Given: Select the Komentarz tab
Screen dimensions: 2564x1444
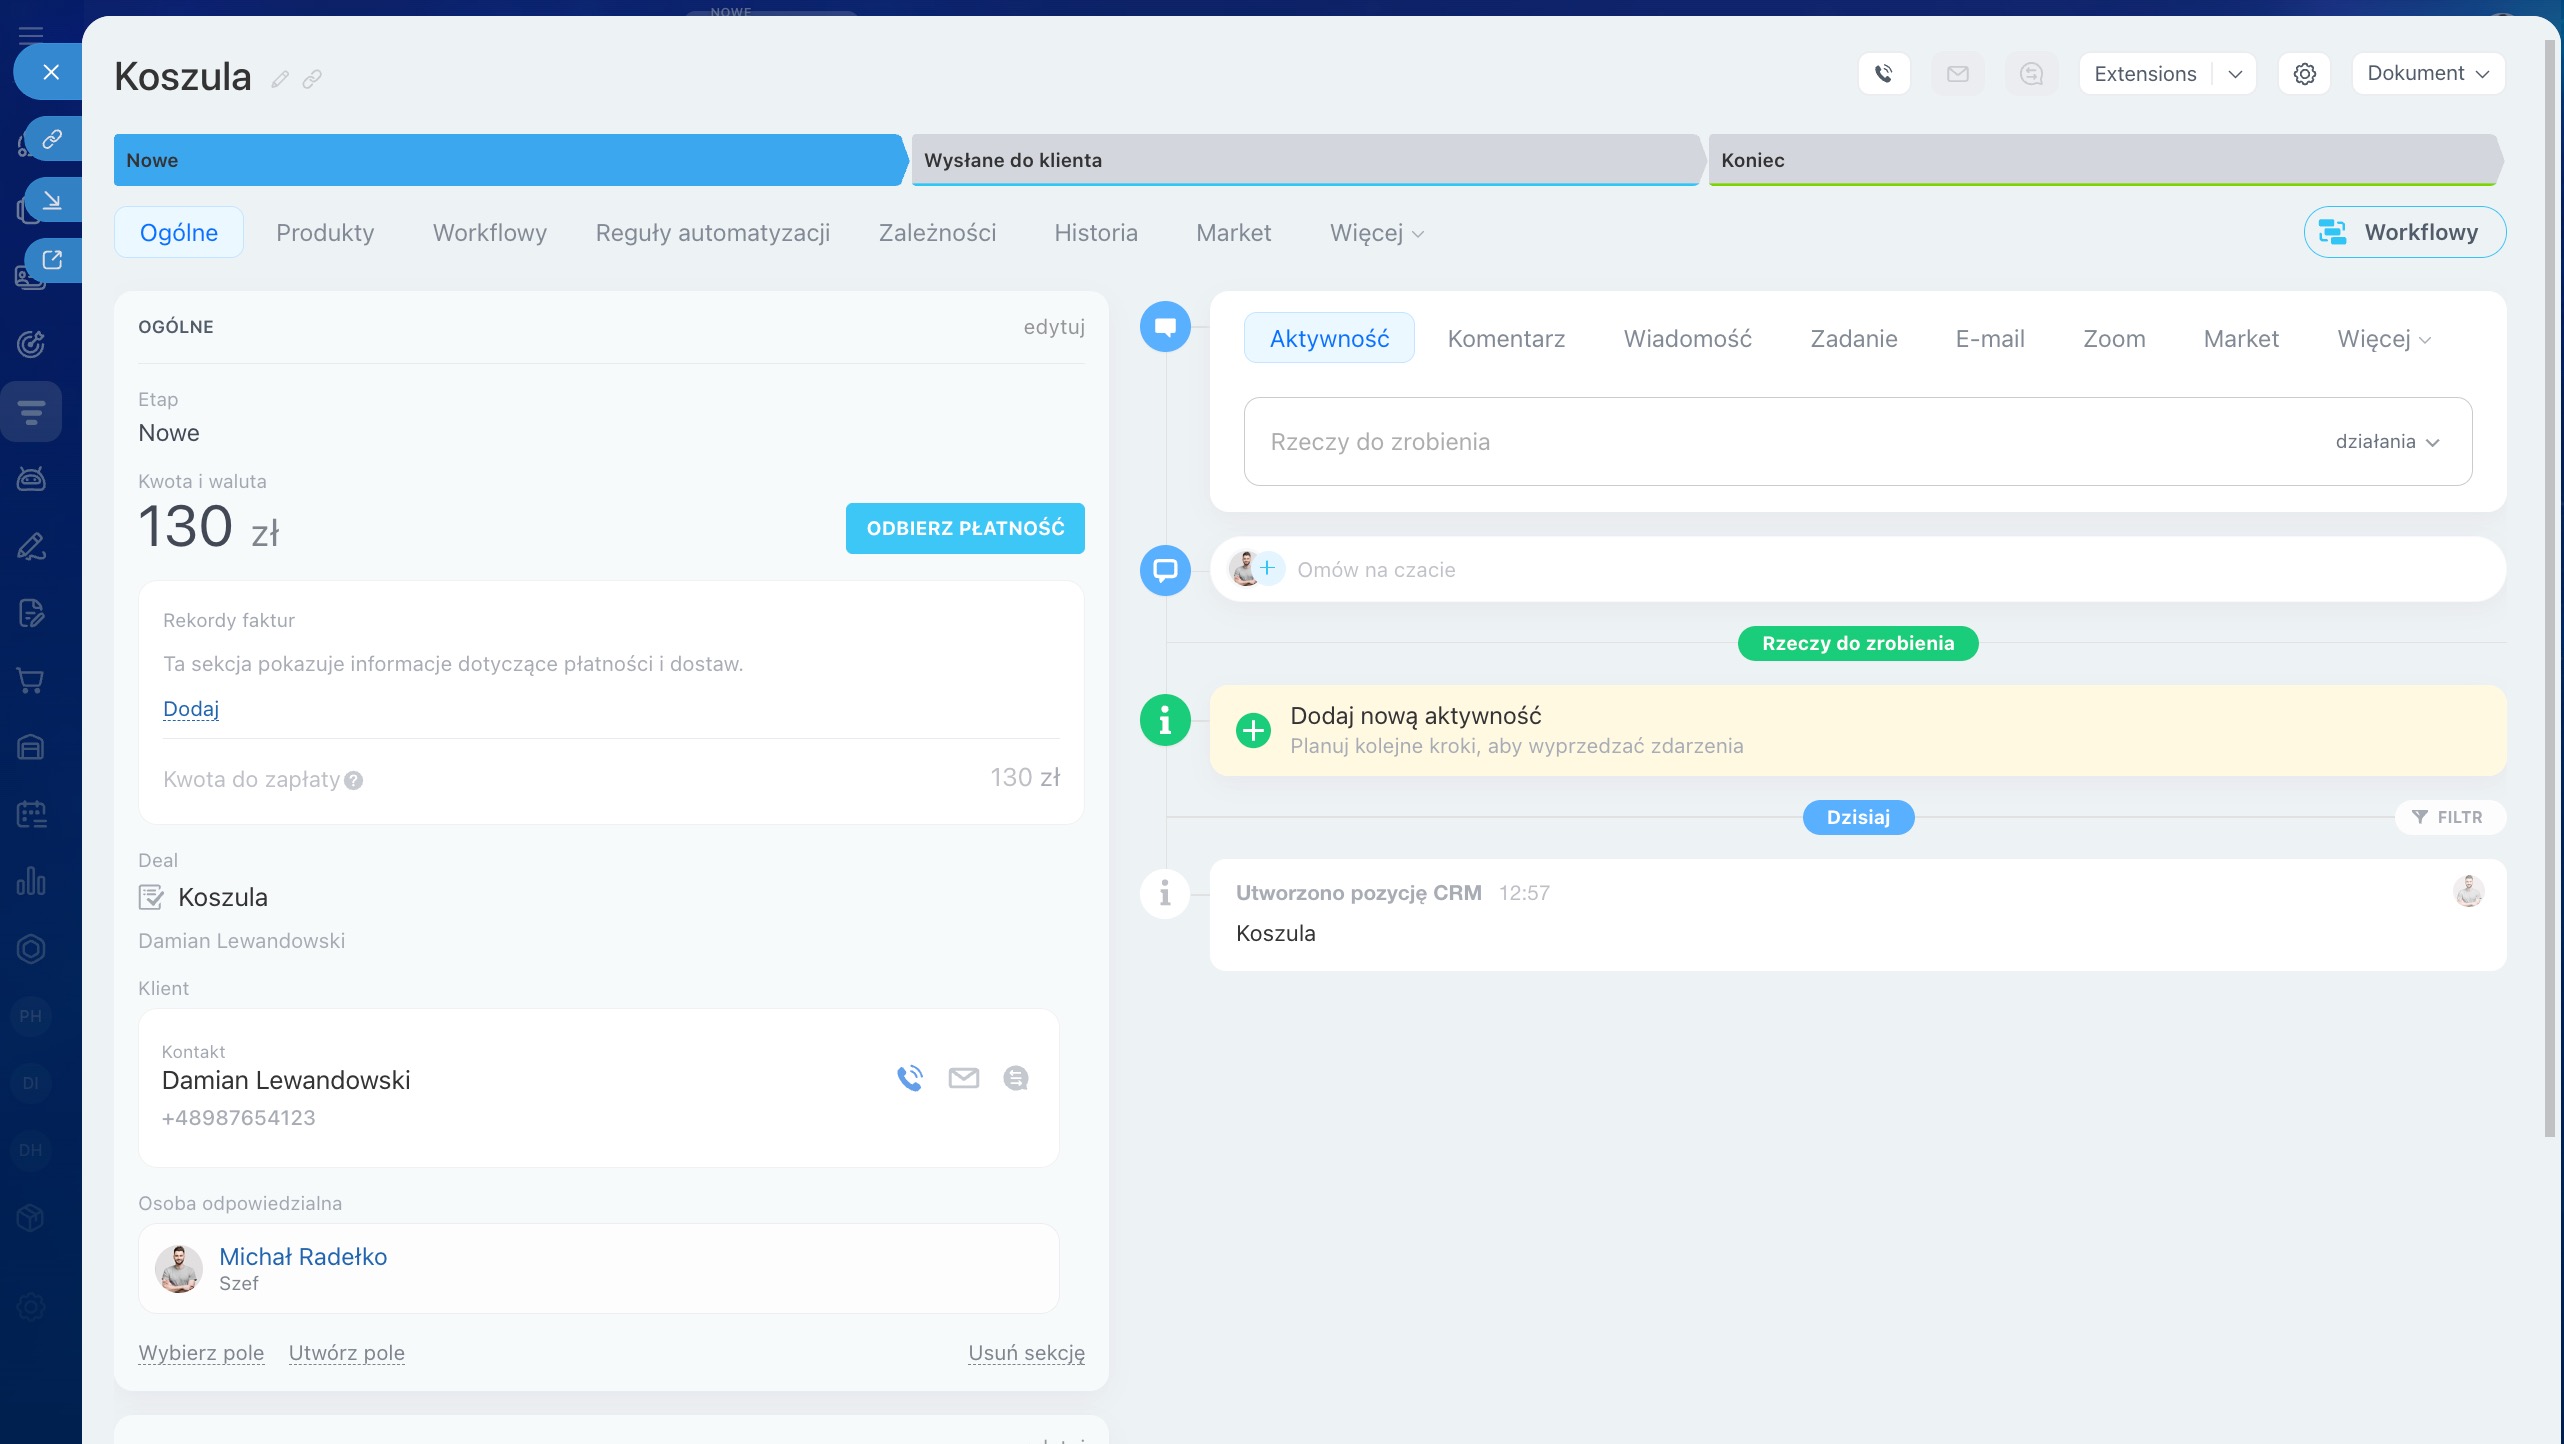Looking at the screenshot, I should tap(1506, 339).
